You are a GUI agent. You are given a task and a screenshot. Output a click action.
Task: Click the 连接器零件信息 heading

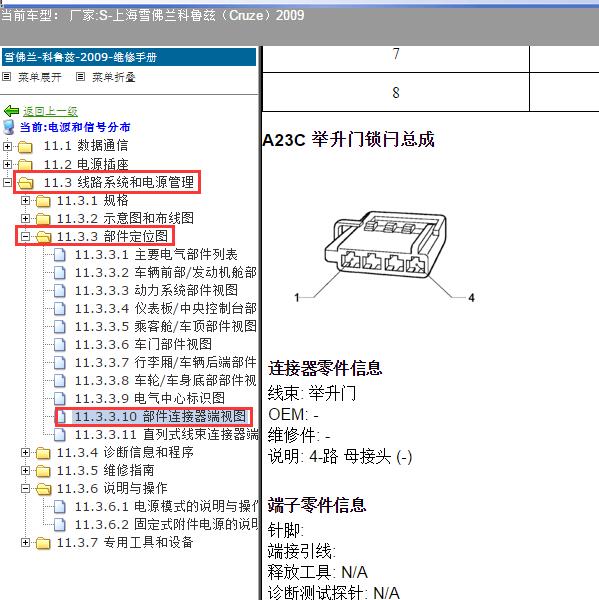pyautogui.click(x=325, y=368)
